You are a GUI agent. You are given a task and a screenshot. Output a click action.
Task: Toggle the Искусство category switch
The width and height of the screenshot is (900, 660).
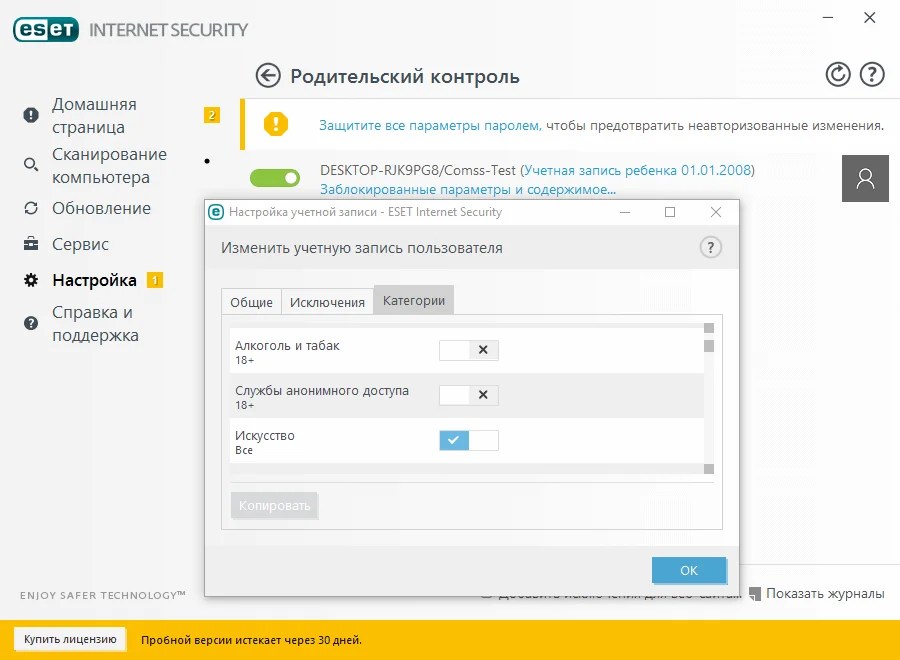coord(468,440)
